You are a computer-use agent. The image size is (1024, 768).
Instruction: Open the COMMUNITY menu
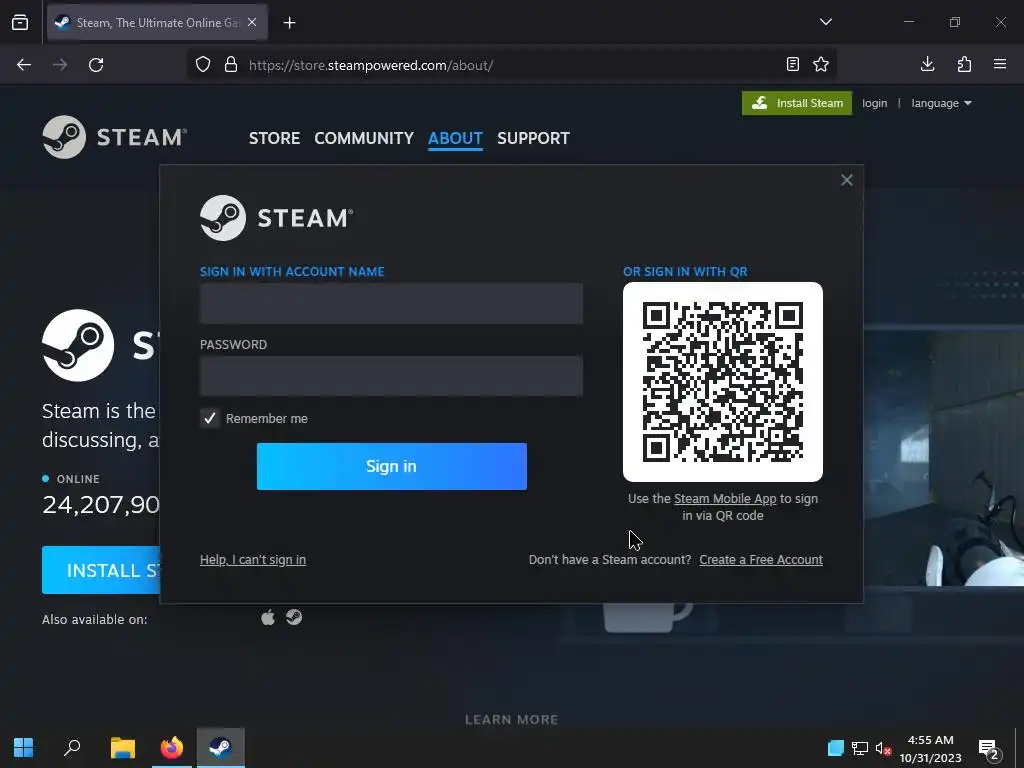[364, 138]
